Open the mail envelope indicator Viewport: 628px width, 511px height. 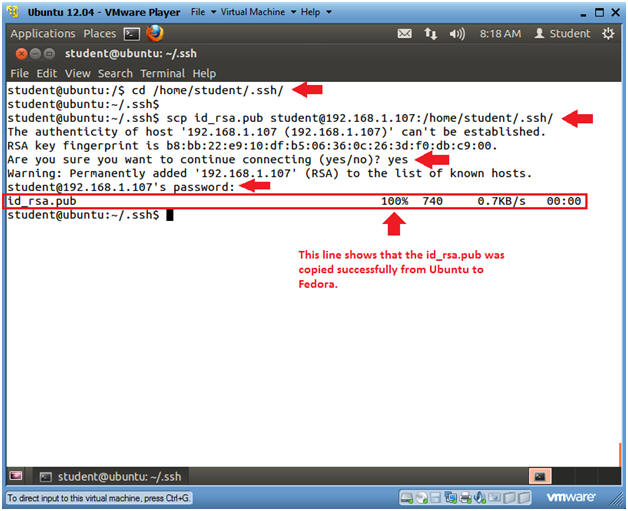coord(405,34)
